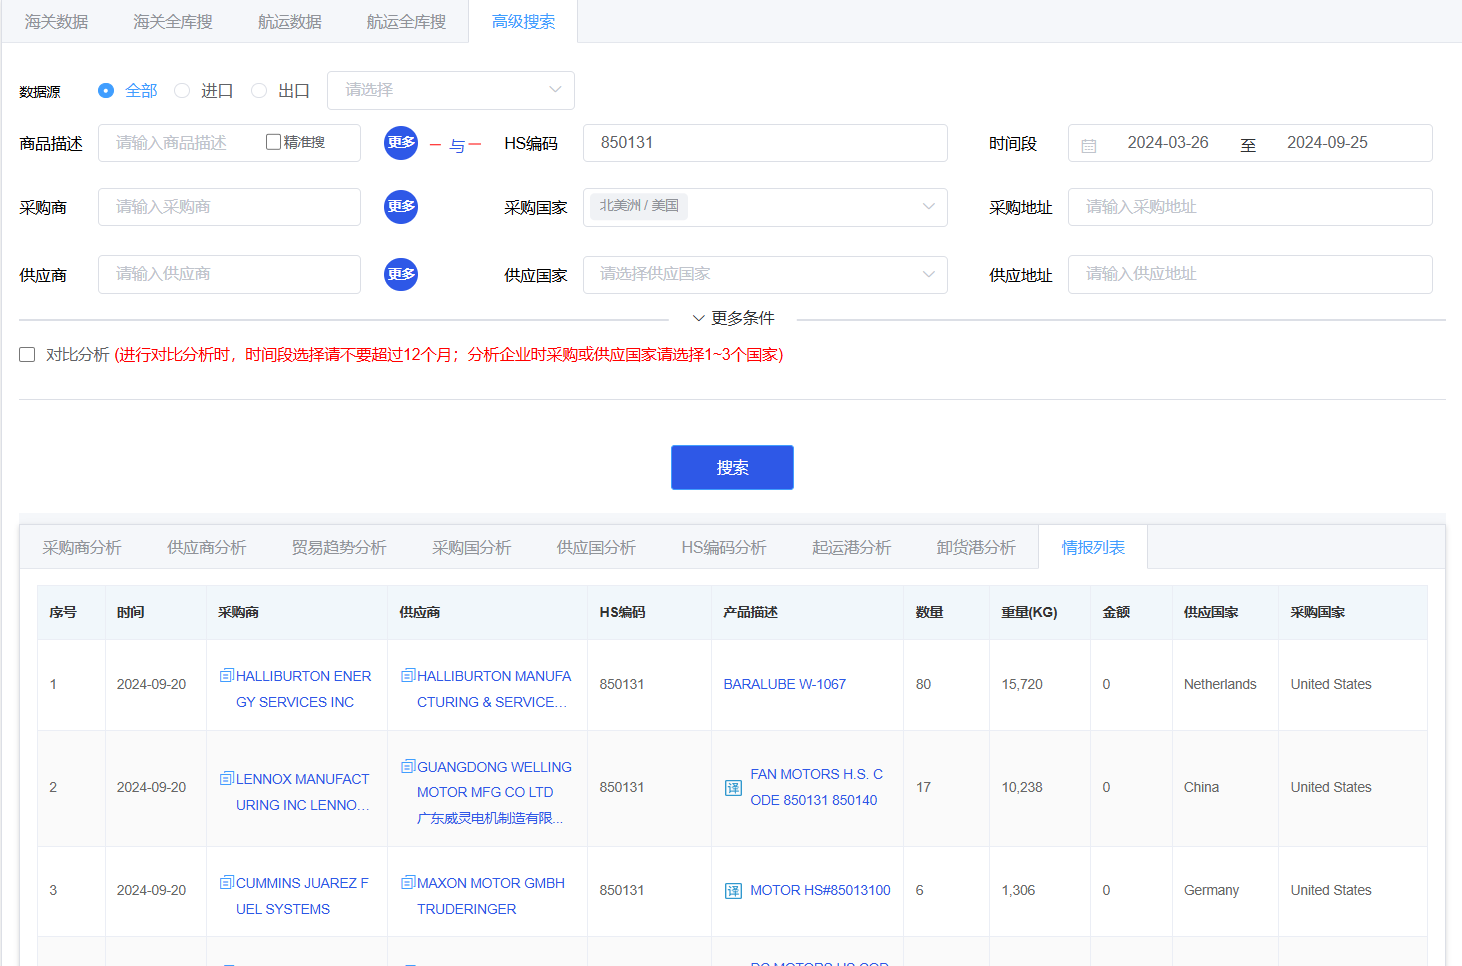This screenshot has height=966, width=1462.
Task: Open the 供应国家 dropdown
Action: click(x=765, y=275)
